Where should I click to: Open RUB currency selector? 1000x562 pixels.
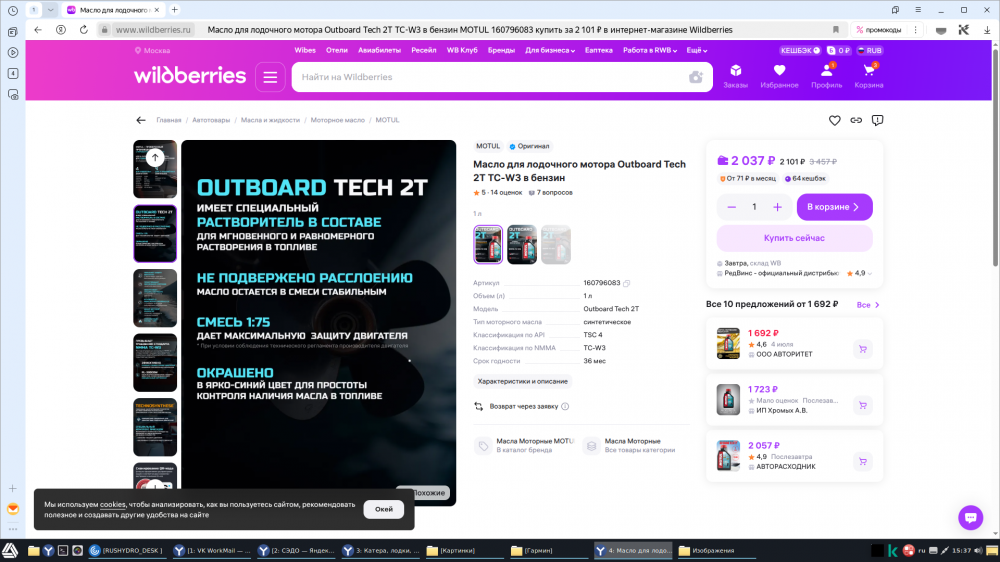(869, 50)
